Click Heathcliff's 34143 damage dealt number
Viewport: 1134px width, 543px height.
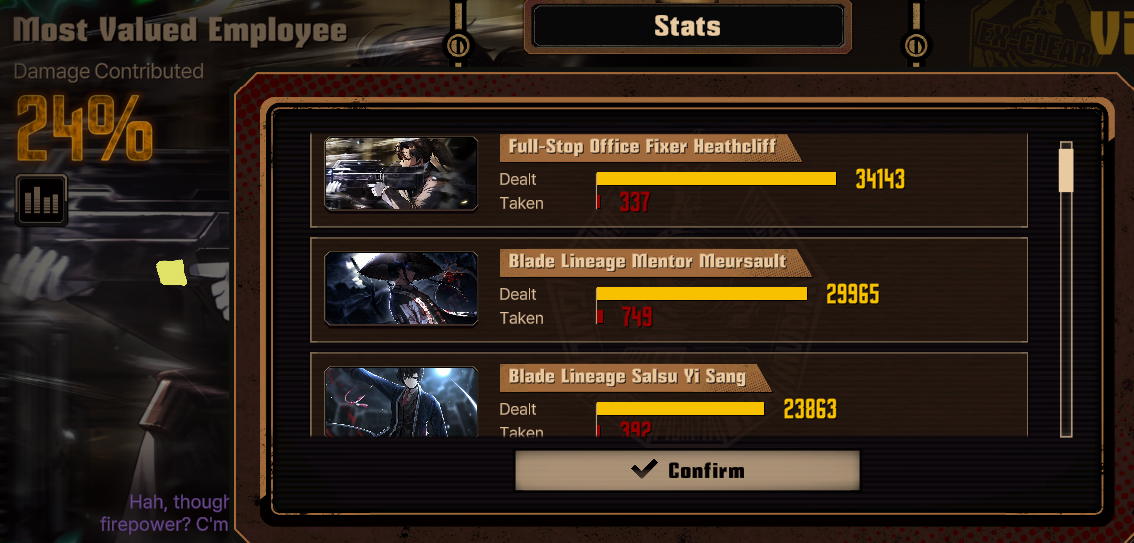(x=880, y=179)
